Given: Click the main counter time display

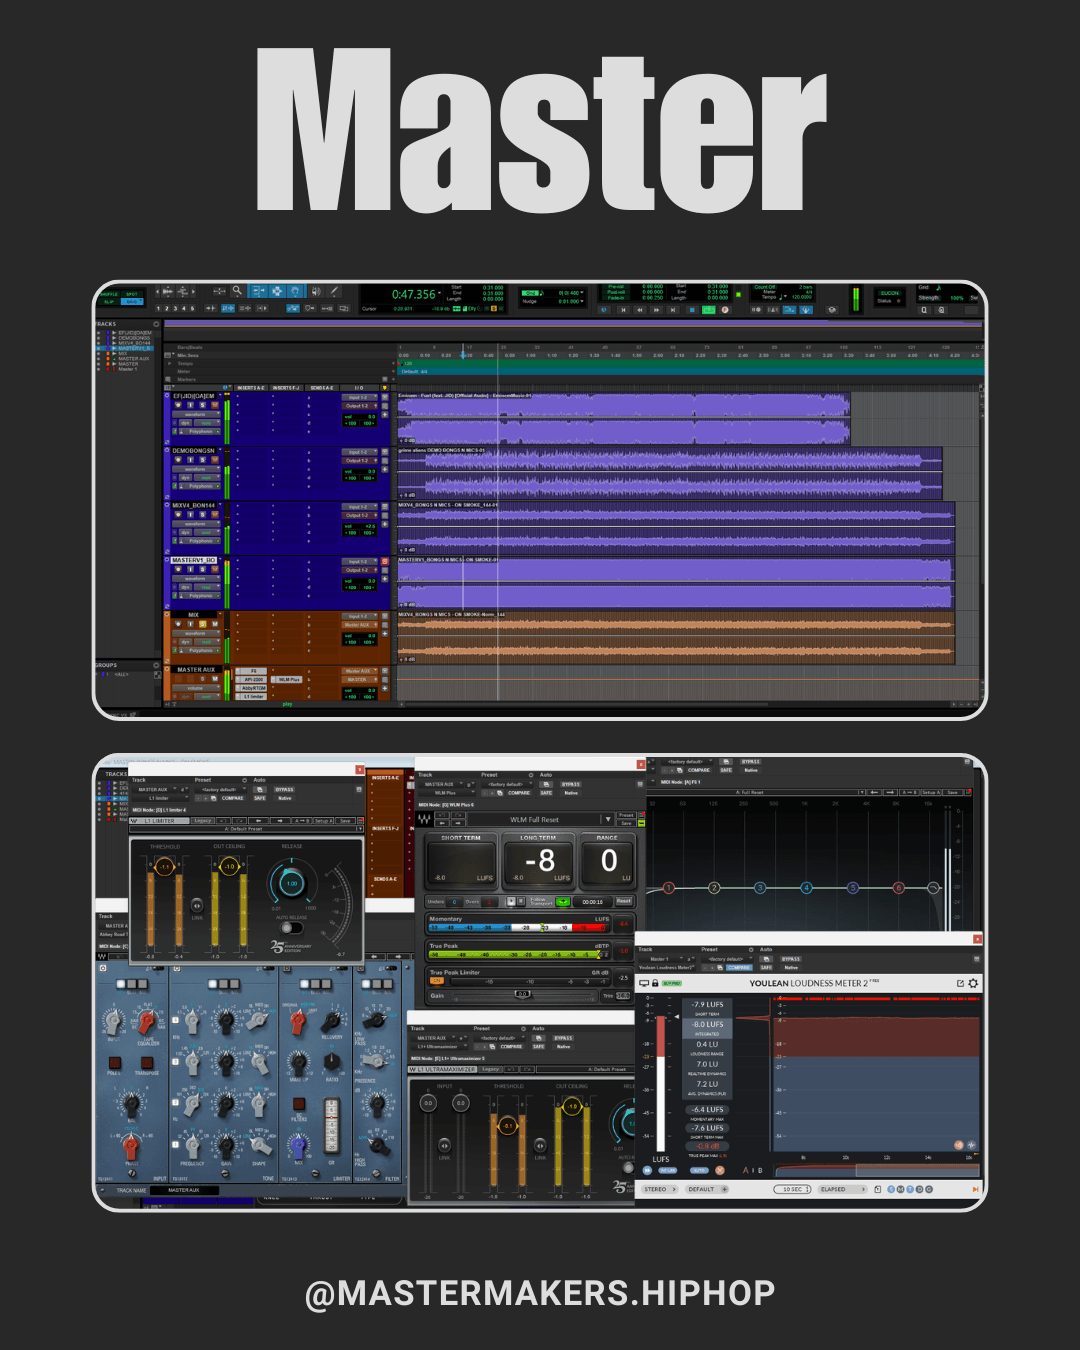Looking at the screenshot, I should click(413, 294).
